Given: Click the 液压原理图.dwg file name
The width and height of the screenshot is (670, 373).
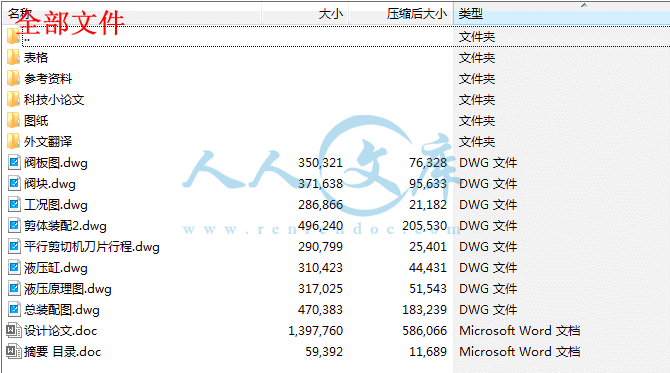Looking at the screenshot, I should (68, 289).
